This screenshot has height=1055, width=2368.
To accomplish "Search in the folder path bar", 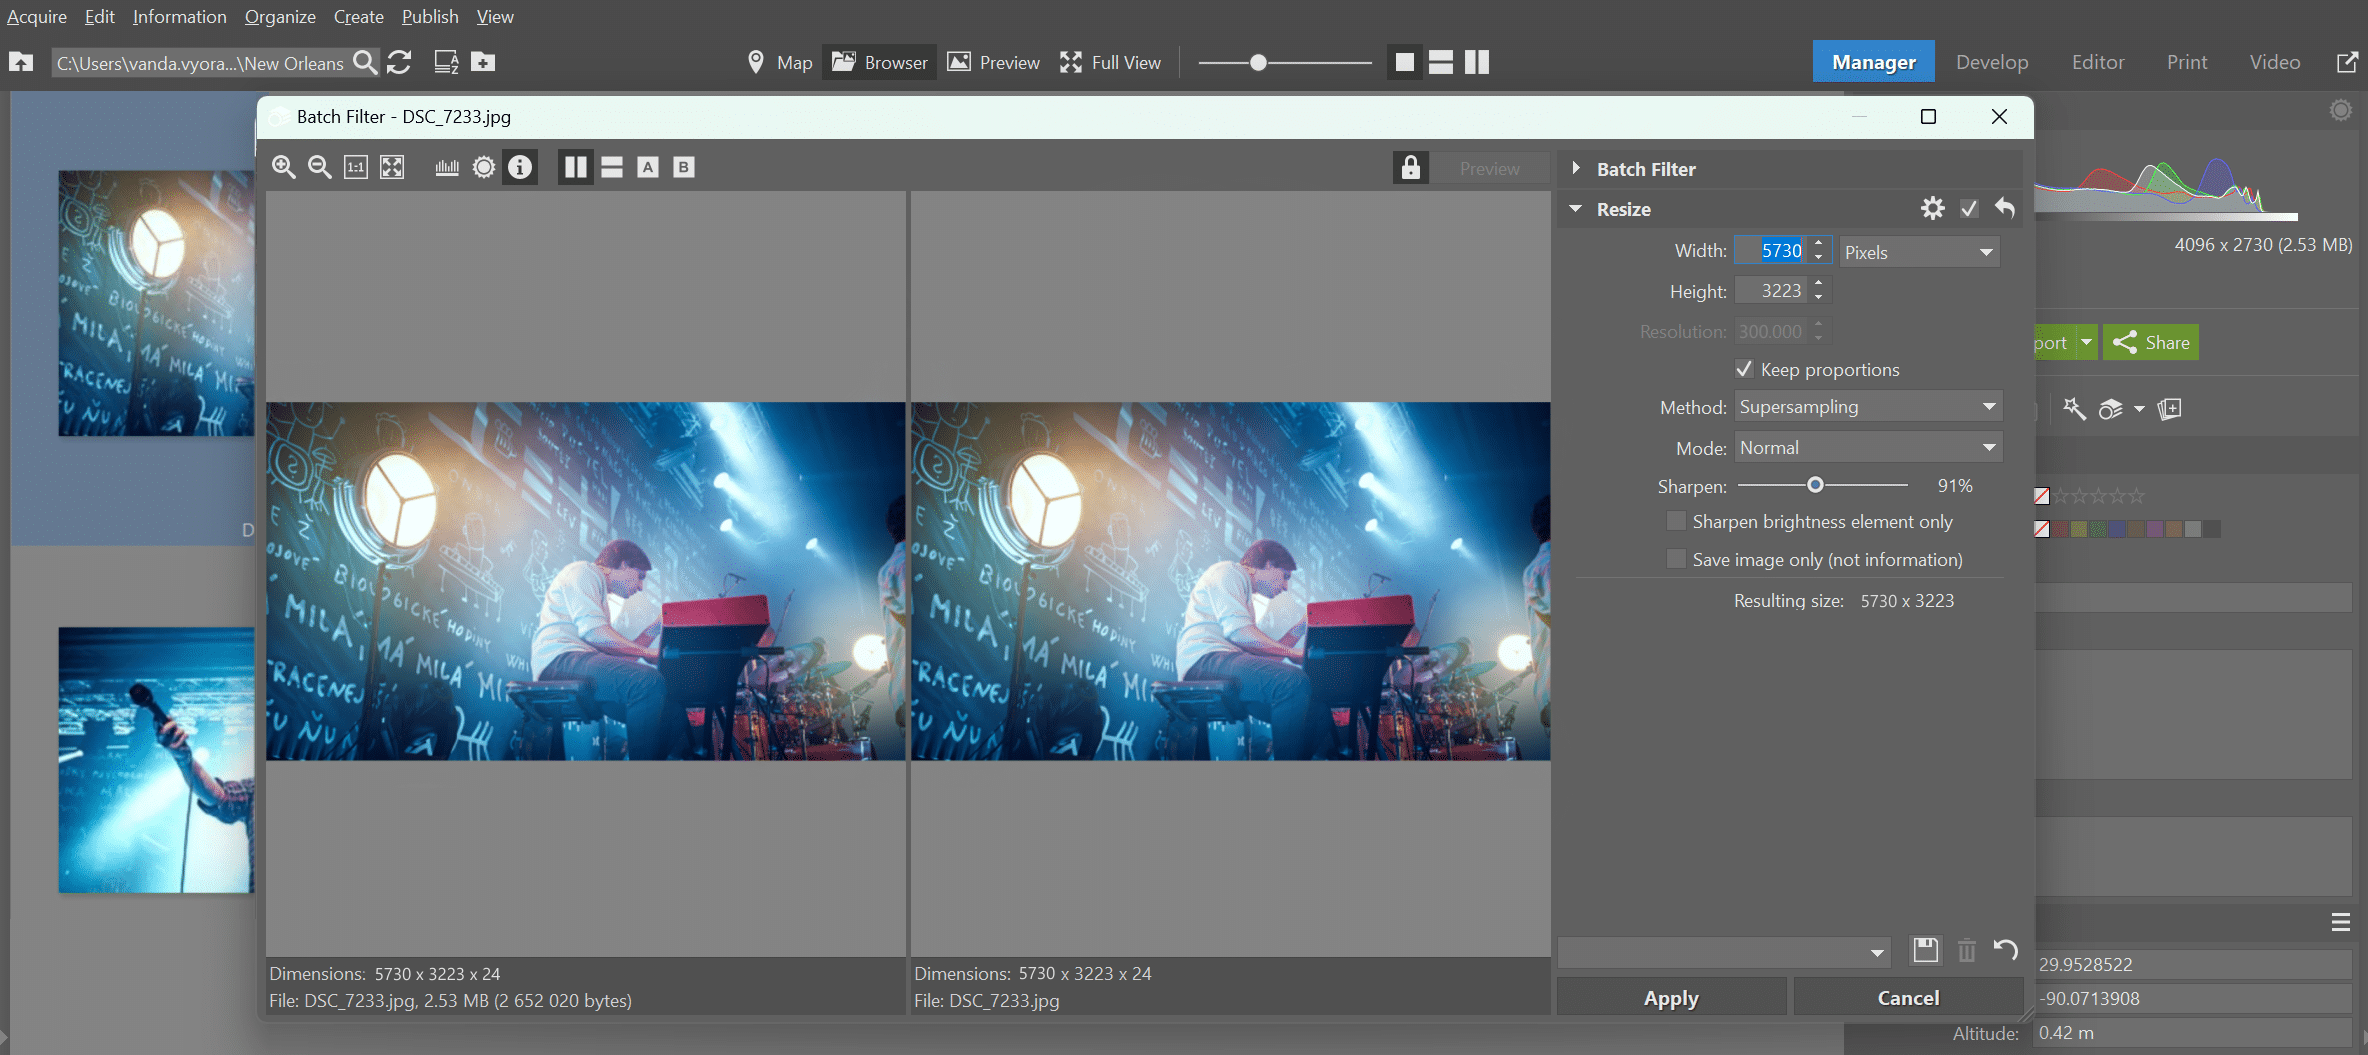I will pyautogui.click(x=366, y=62).
